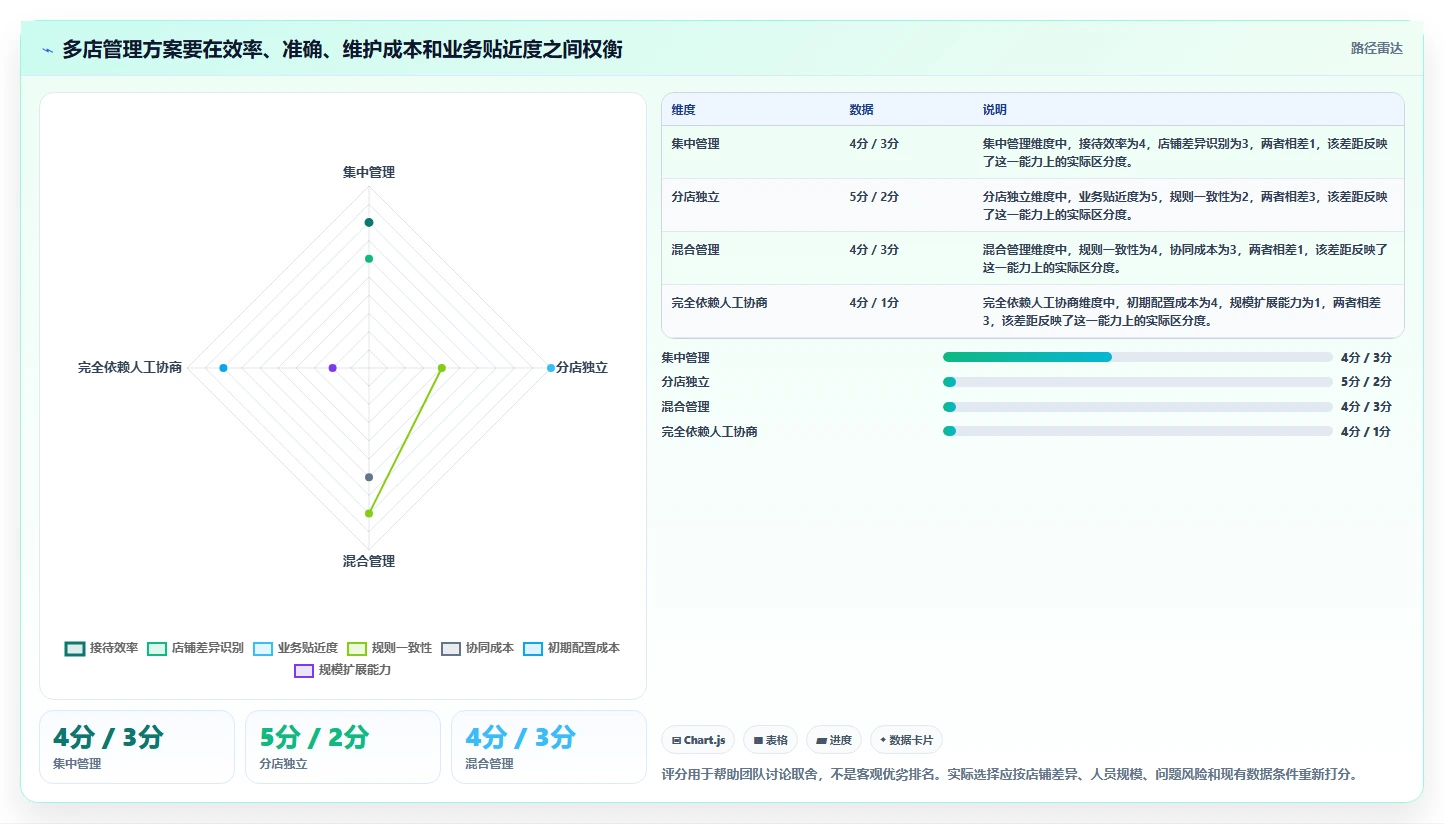Open the 分店独立 data card

[343, 747]
